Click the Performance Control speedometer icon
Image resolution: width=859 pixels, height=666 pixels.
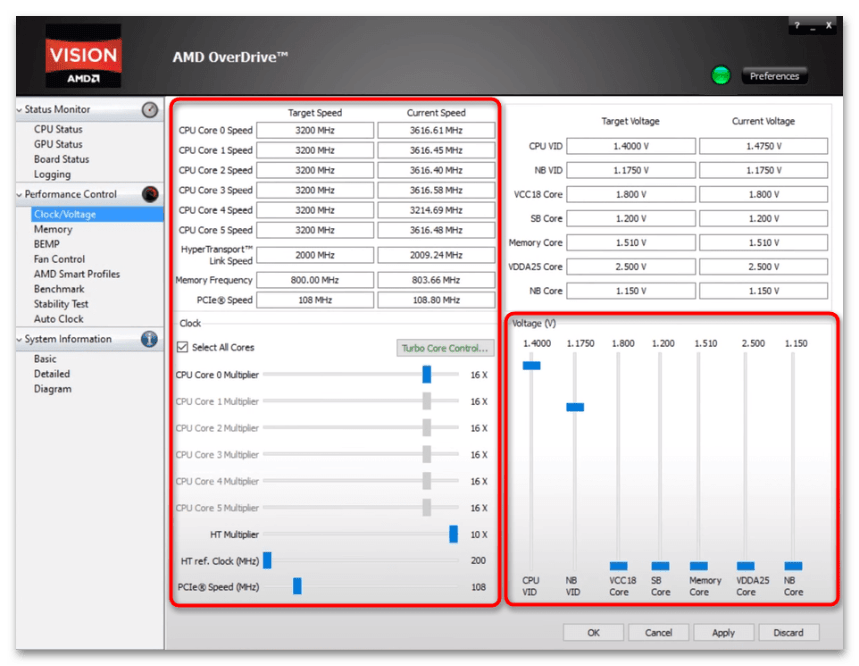coord(150,194)
